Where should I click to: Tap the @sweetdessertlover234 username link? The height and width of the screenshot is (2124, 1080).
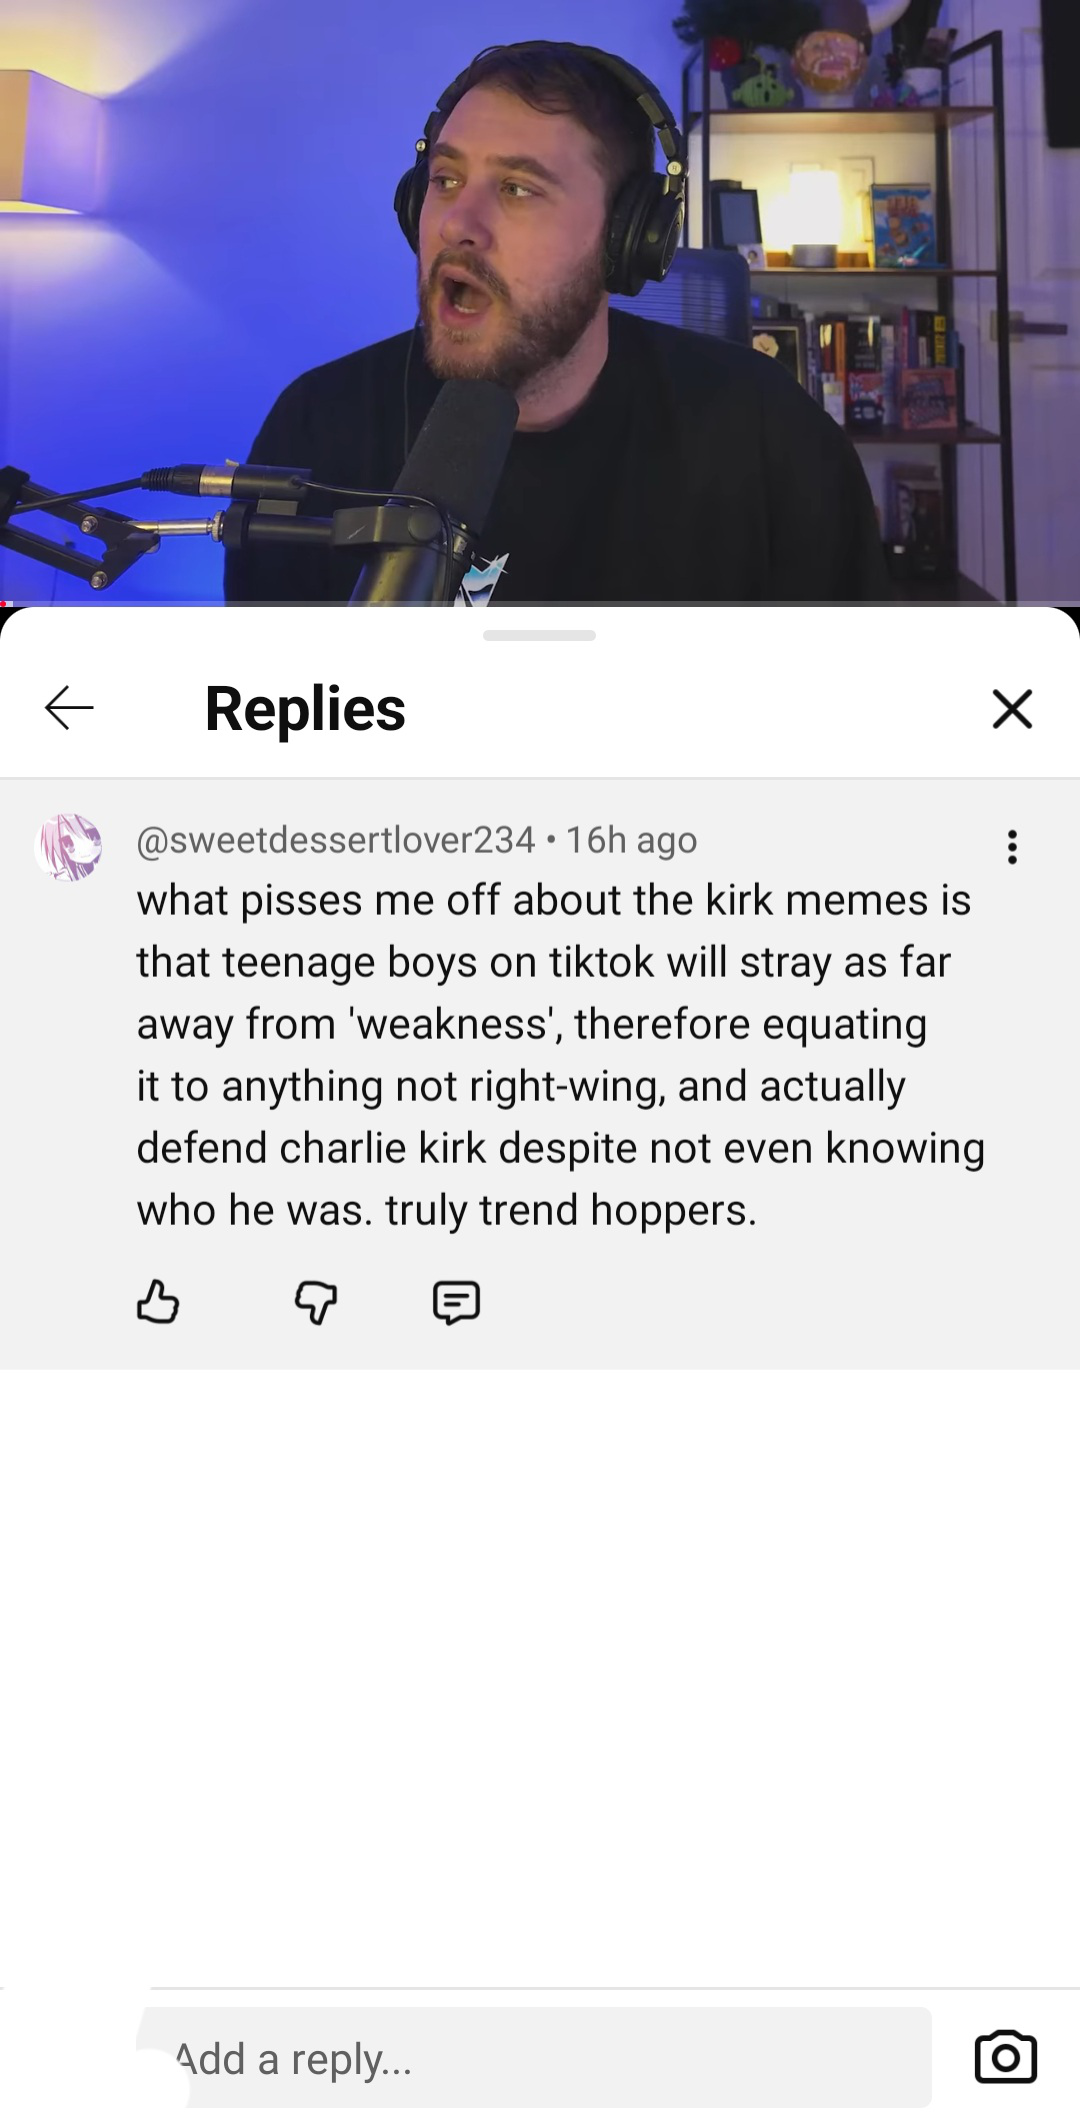pyautogui.click(x=336, y=840)
